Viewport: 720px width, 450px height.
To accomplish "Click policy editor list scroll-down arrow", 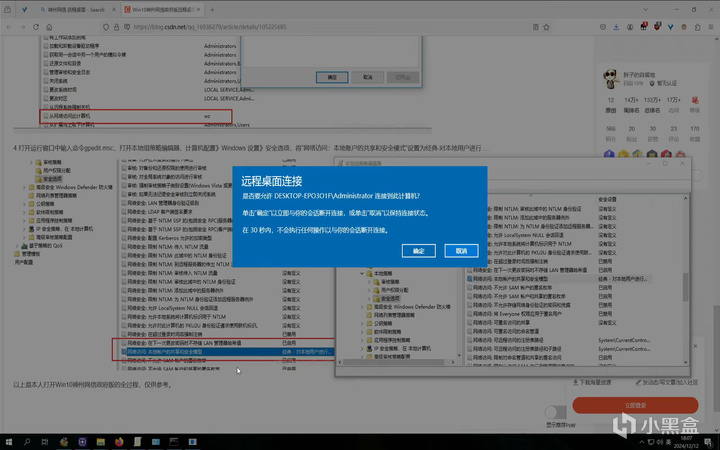I will coord(686,362).
